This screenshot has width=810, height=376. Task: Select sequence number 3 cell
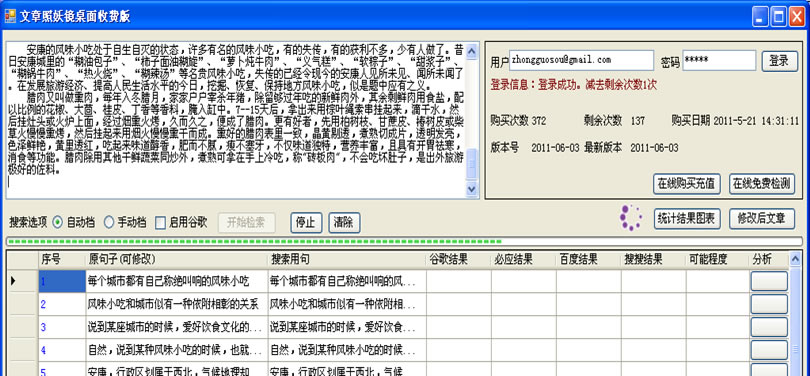point(62,327)
